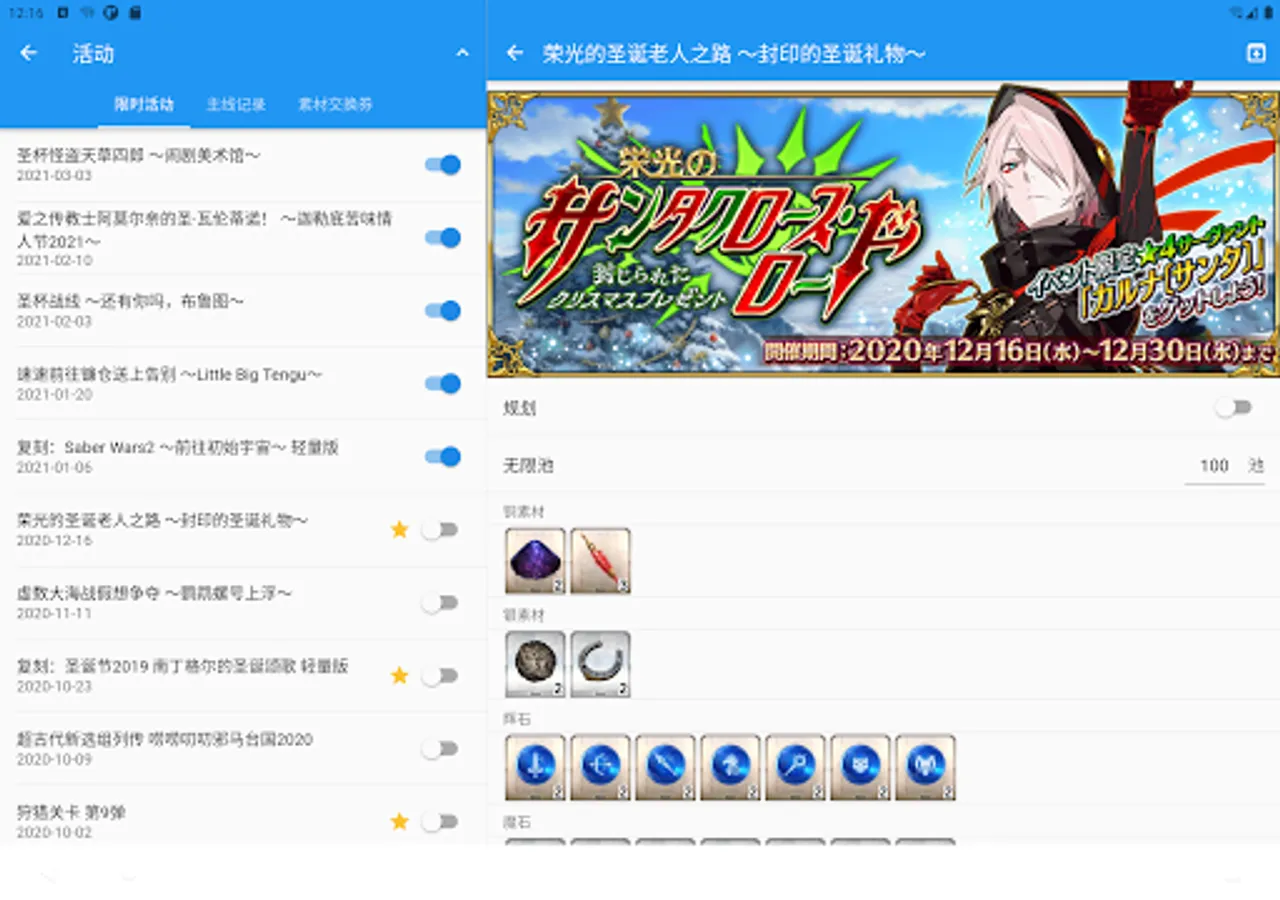The image size is (1280, 900).
Task: Enable the 虚数大海战 event switch
Action: click(x=439, y=603)
